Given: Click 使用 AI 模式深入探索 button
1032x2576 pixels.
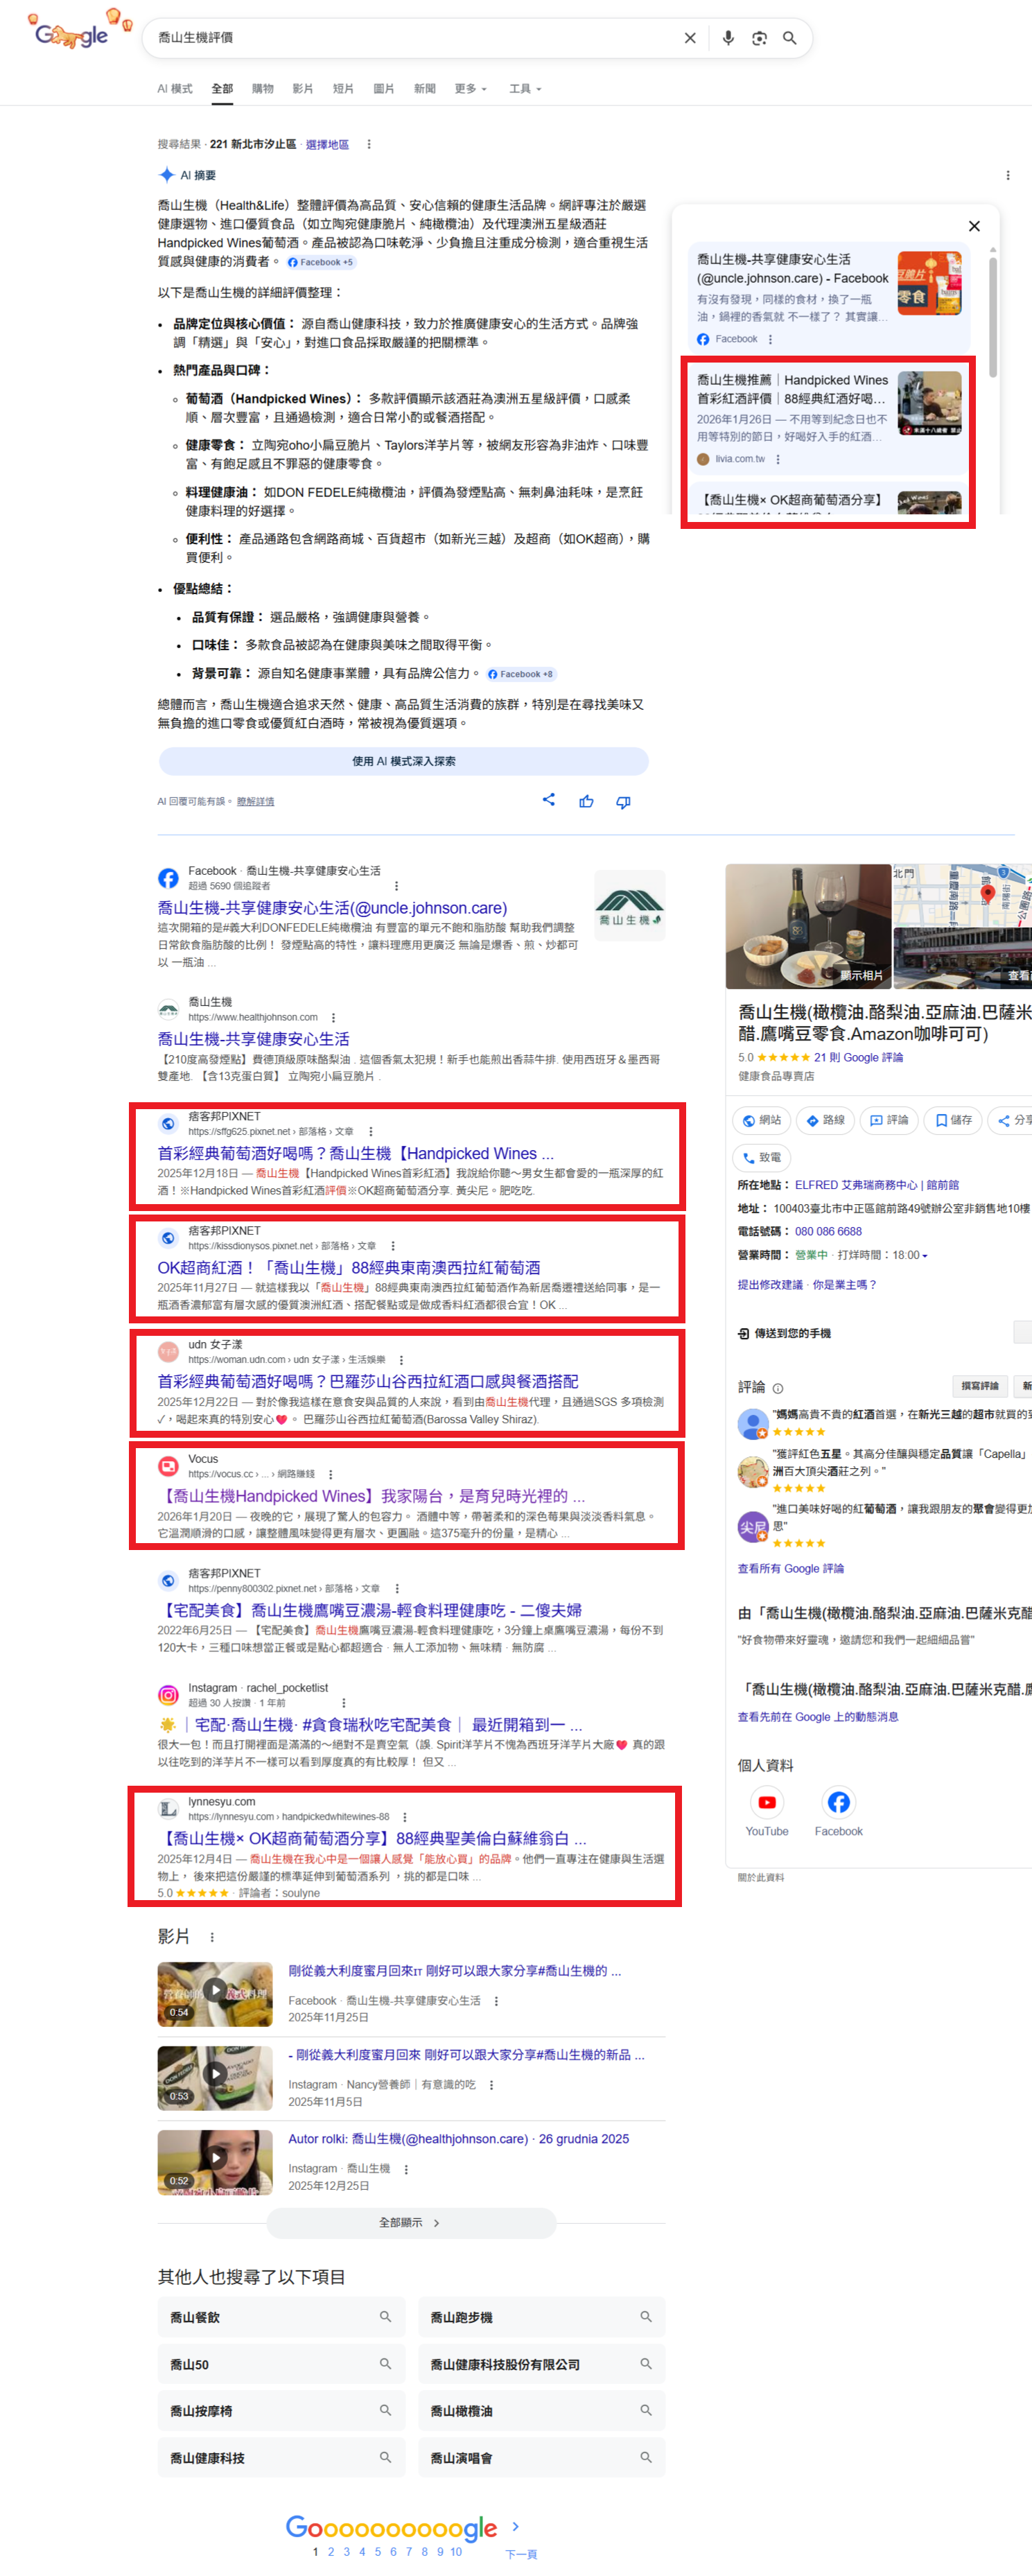Looking at the screenshot, I should (x=403, y=761).
